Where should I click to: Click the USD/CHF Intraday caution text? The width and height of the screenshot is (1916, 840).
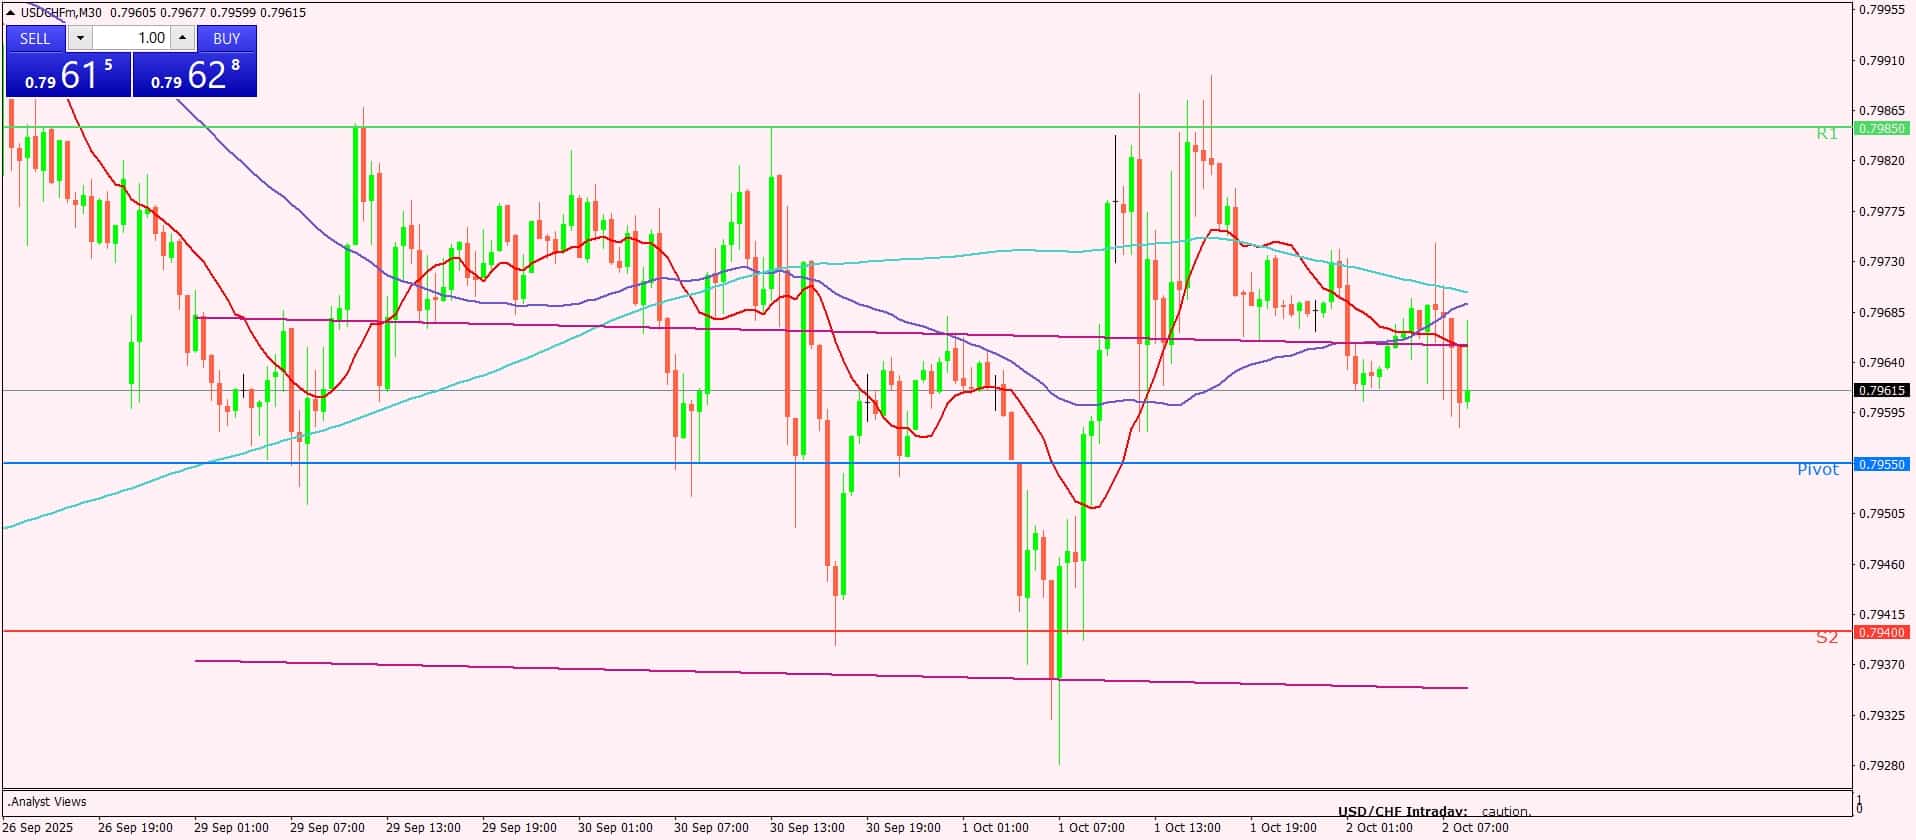pos(1434,812)
